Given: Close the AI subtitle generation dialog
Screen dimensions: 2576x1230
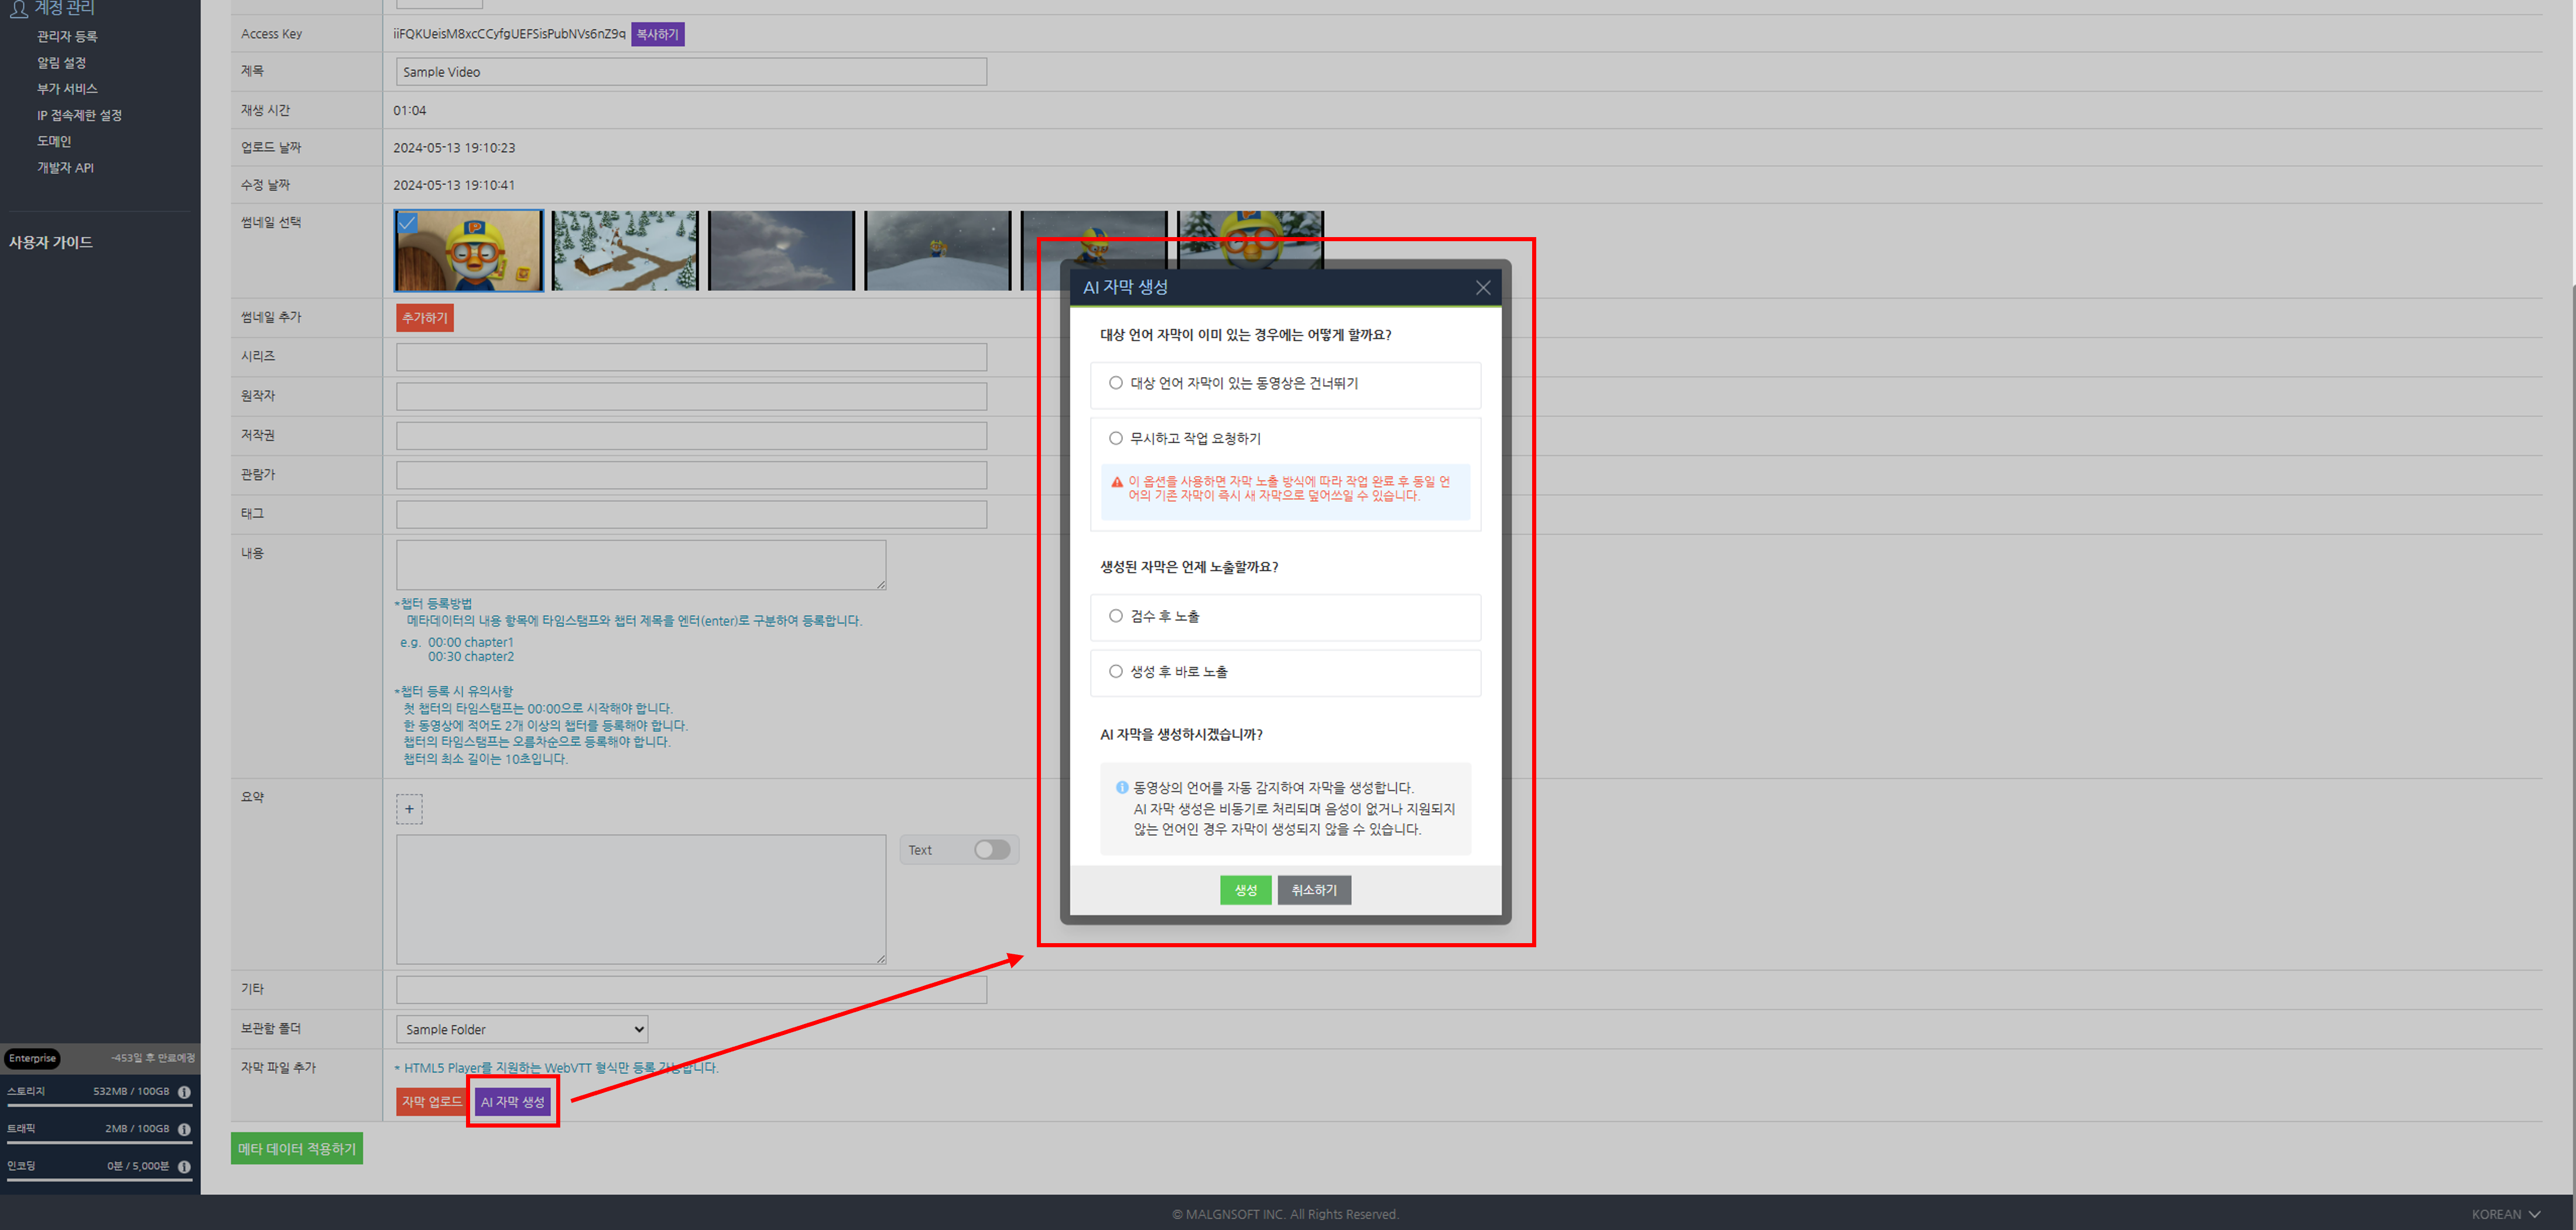Looking at the screenshot, I should tap(1483, 288).
